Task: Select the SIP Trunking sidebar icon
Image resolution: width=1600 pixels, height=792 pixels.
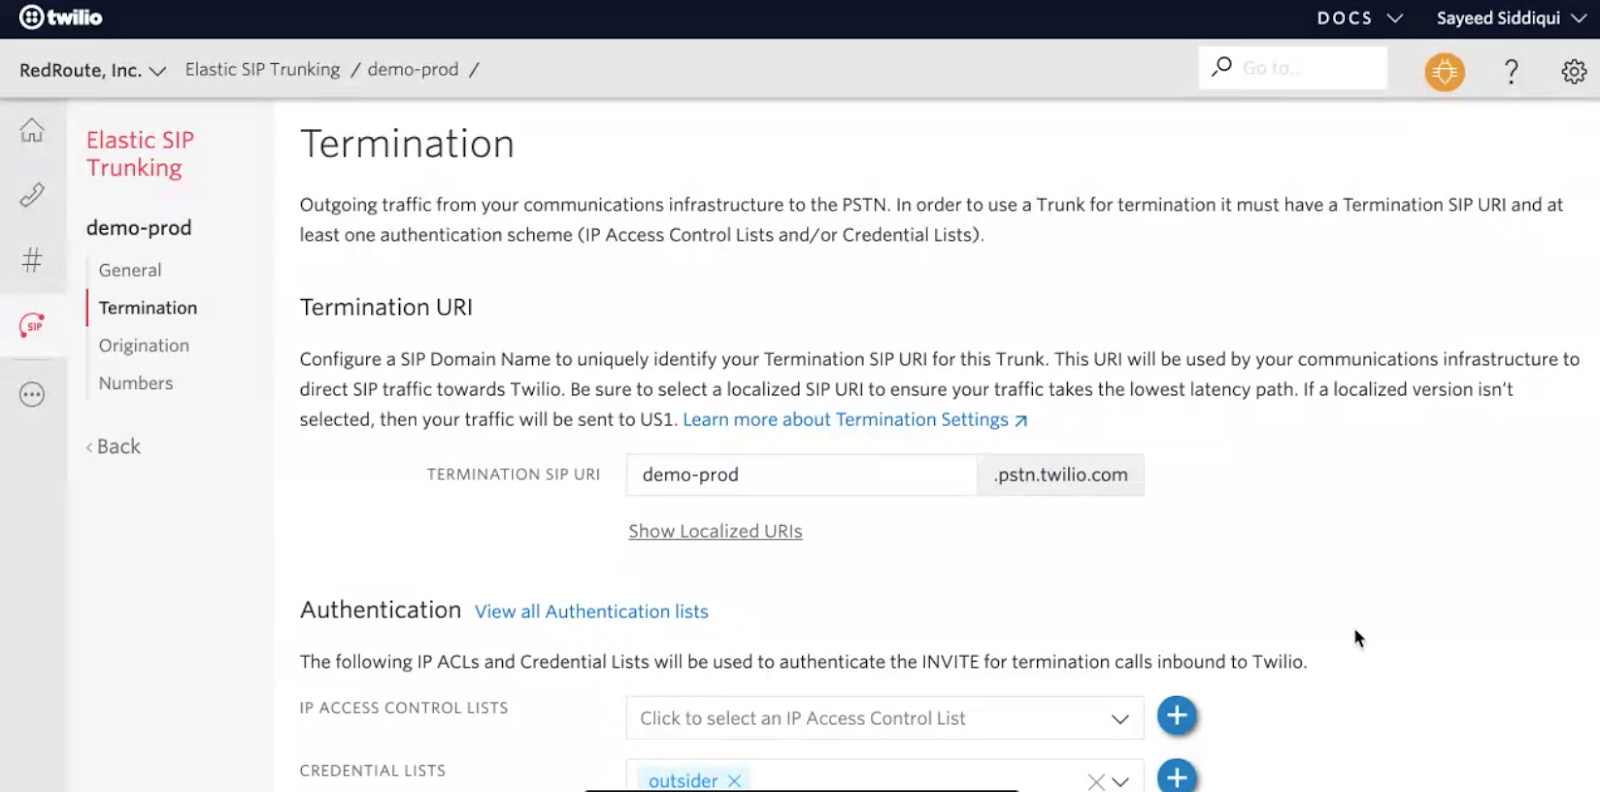Action: [x=32, y=325]
